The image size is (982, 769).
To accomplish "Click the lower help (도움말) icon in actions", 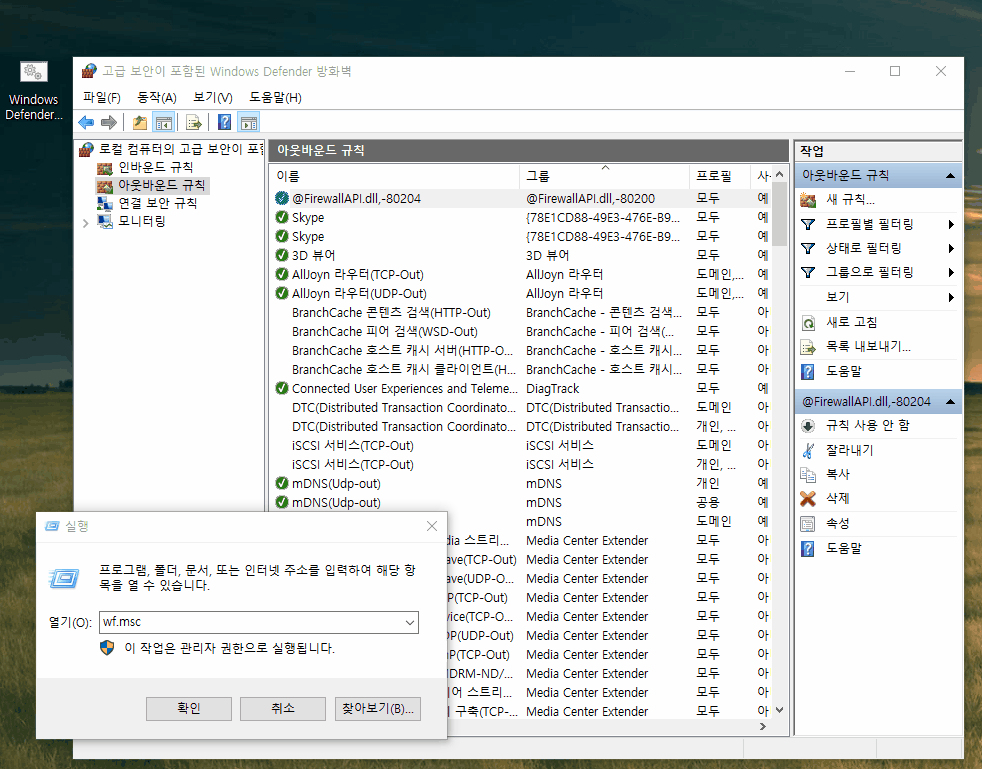I will click(x=809, y=549).
